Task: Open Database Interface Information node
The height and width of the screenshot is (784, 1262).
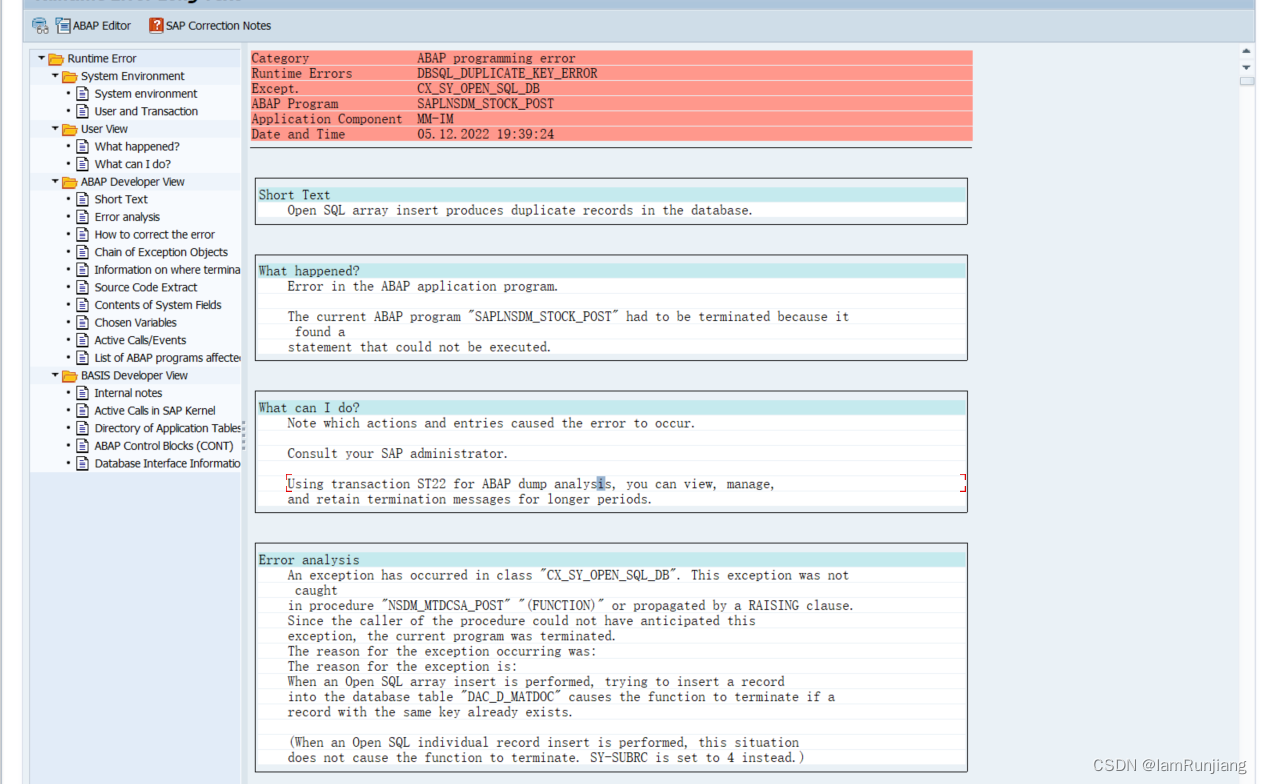Action: pos(167,463)
